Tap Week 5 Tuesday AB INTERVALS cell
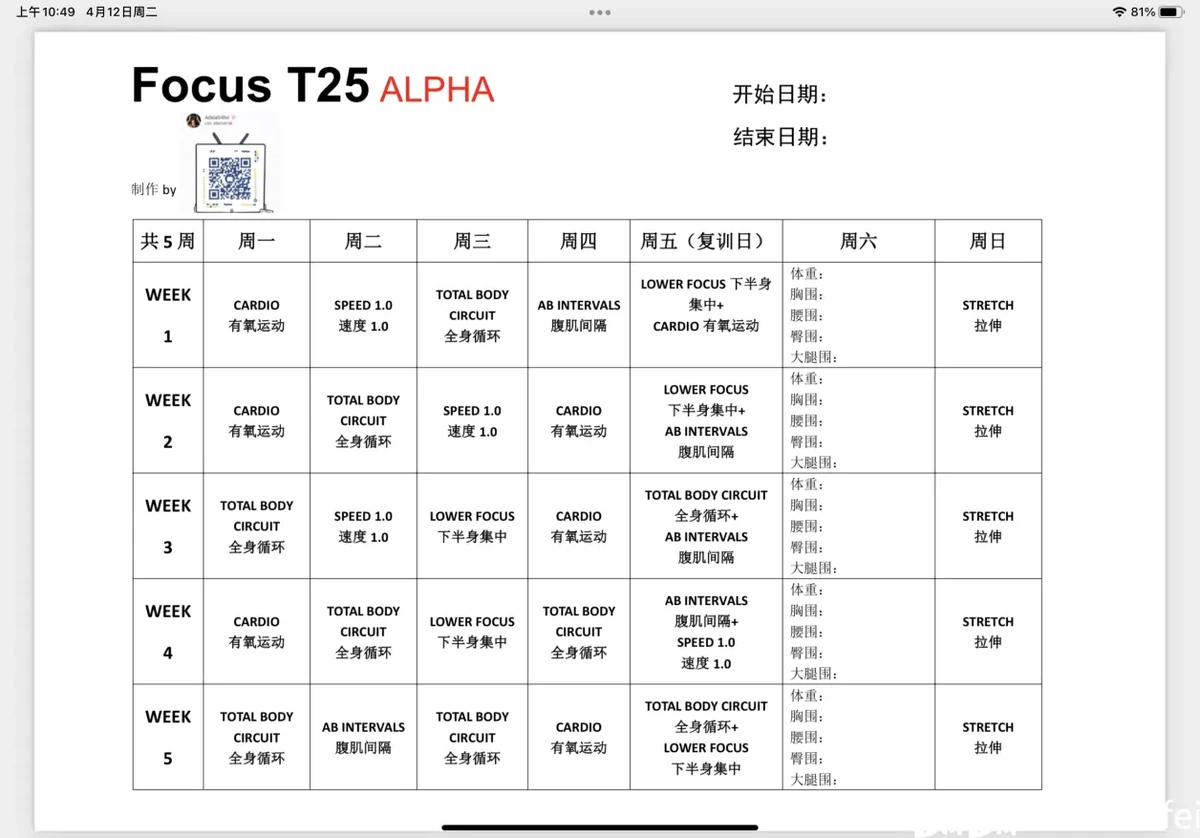Image resolution: width=1200 pixels, height=838 pixels. pyautogui.click(x=363, y=737)
